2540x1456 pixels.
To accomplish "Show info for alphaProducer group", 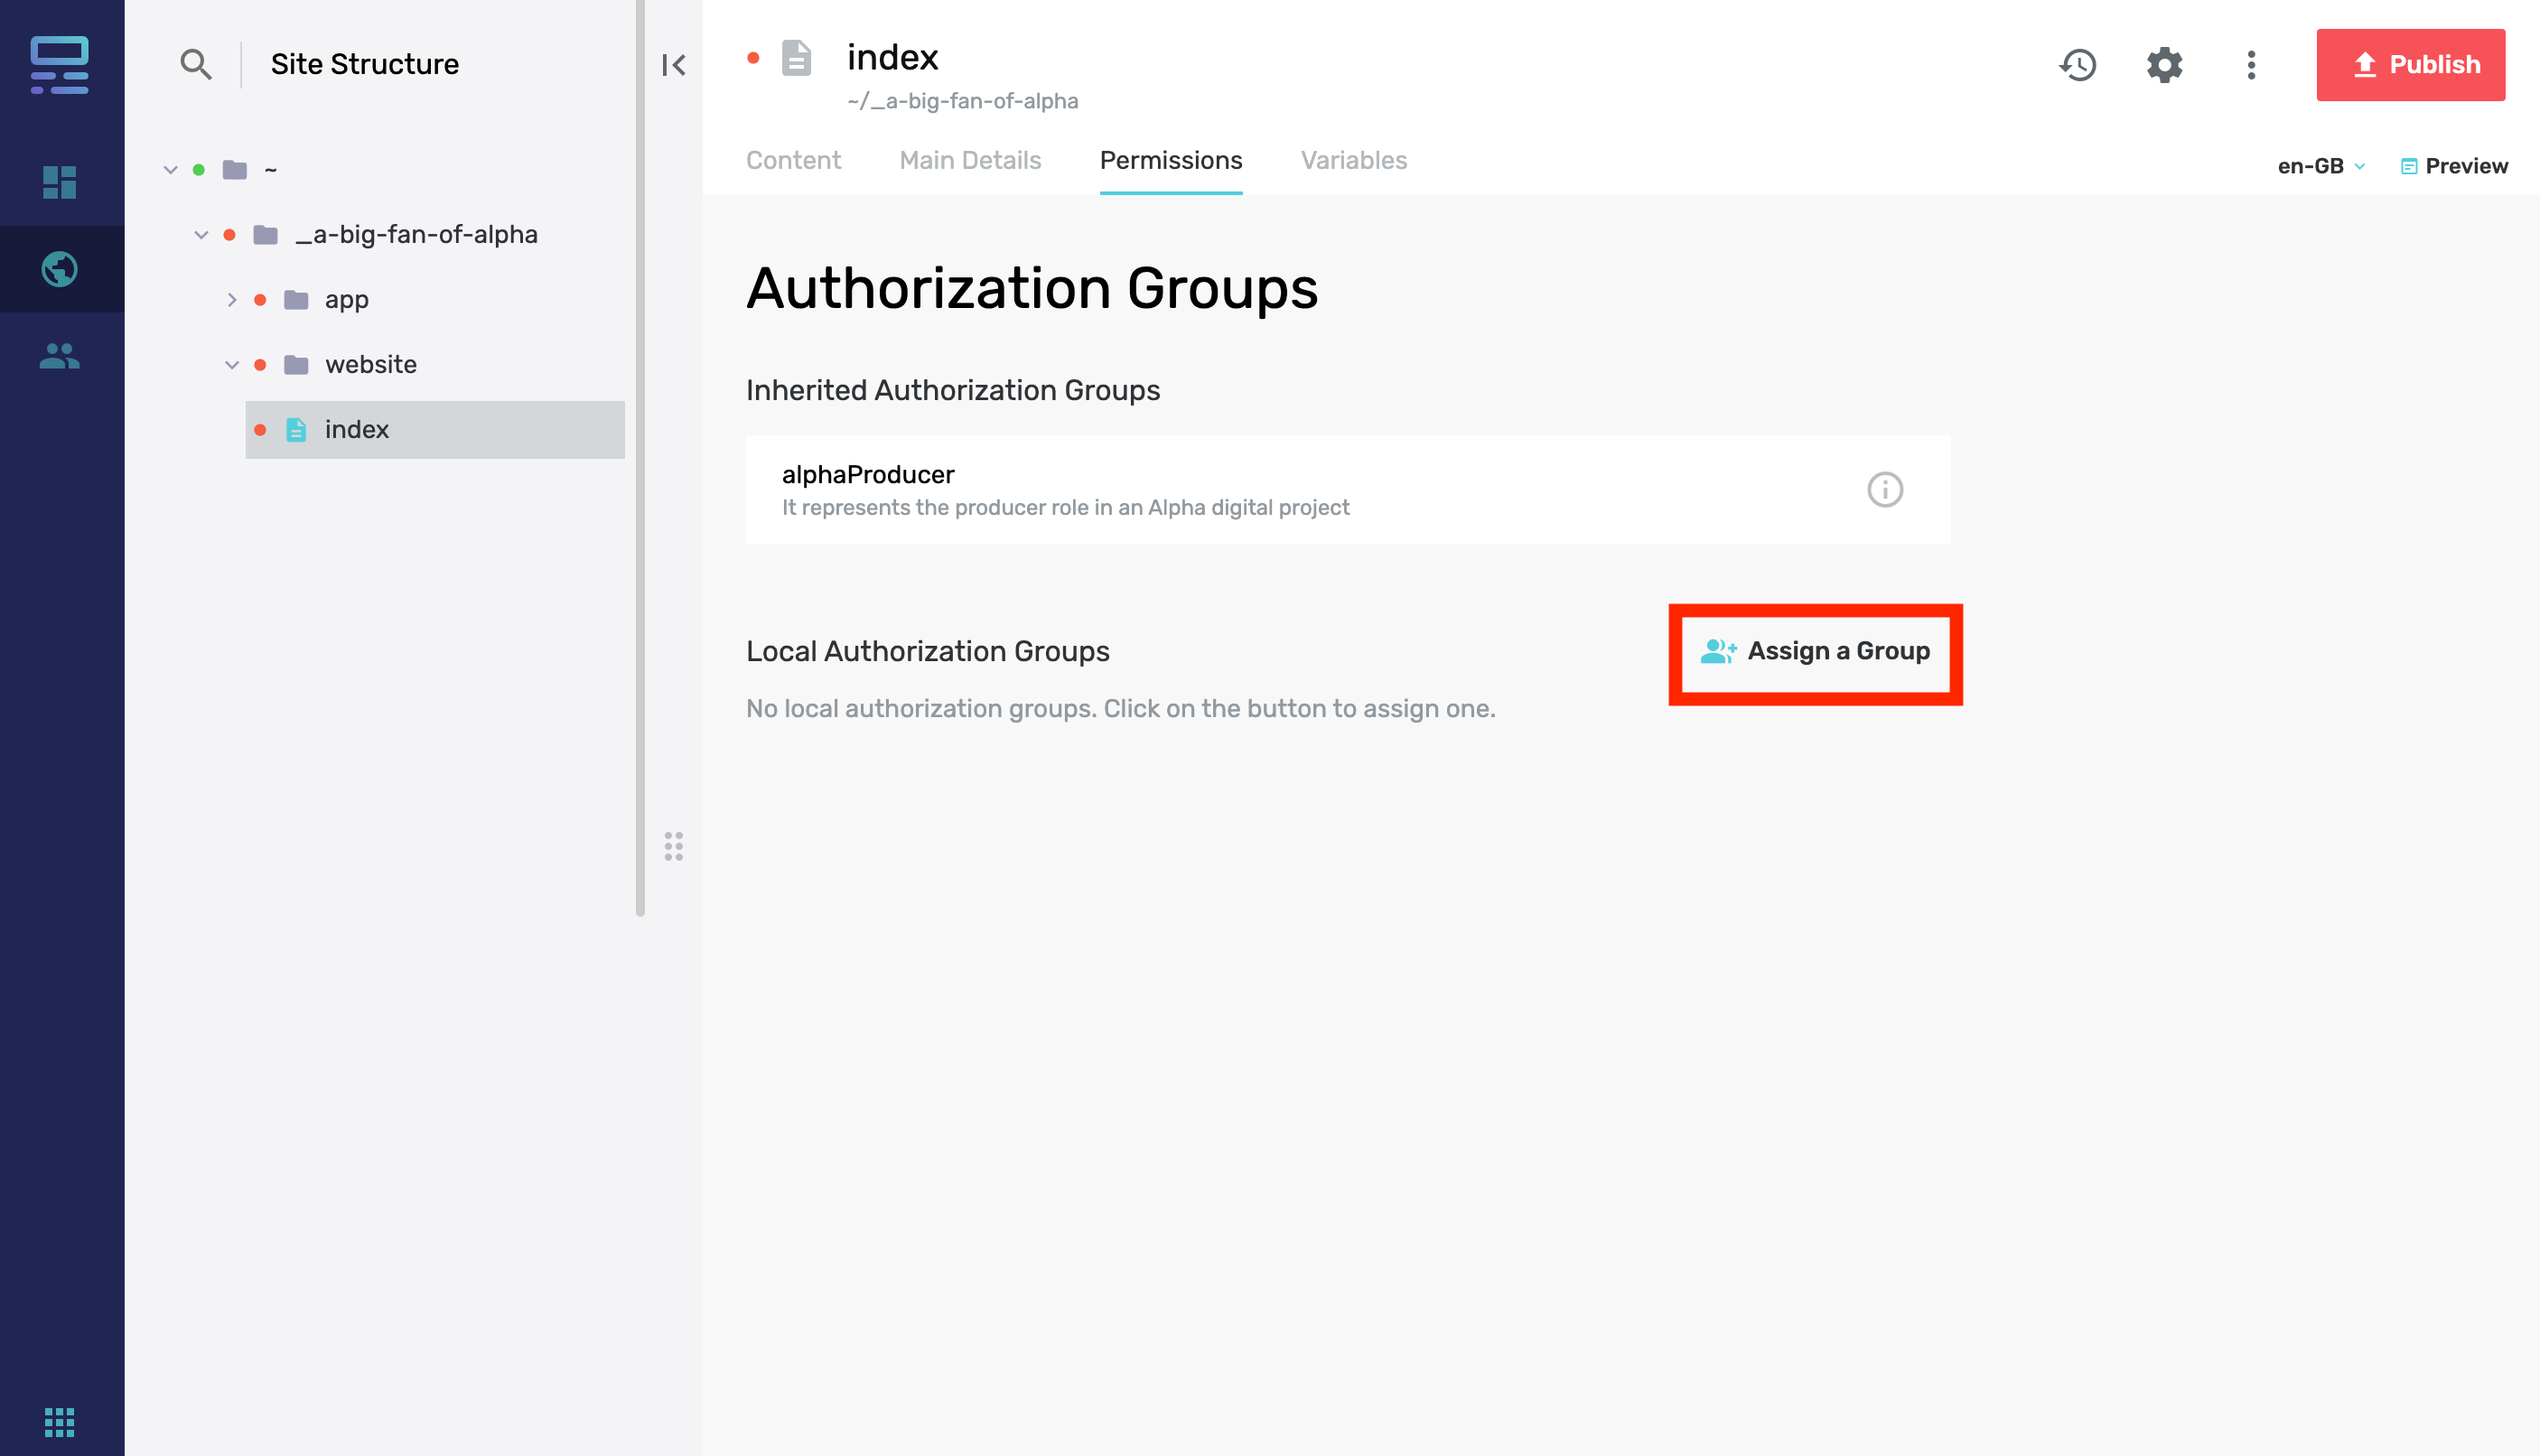I will (x=1885, y=489).
